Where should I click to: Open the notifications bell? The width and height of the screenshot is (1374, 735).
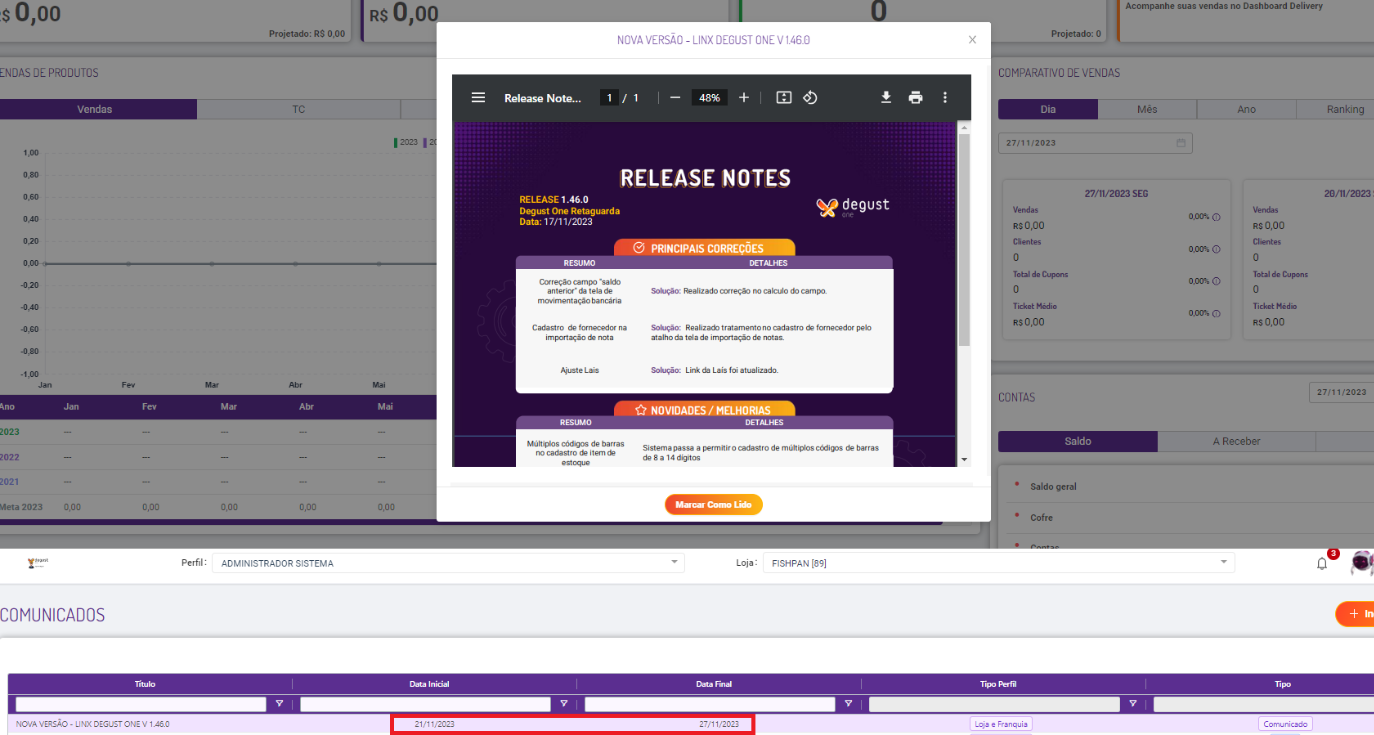click(1322, 564)
